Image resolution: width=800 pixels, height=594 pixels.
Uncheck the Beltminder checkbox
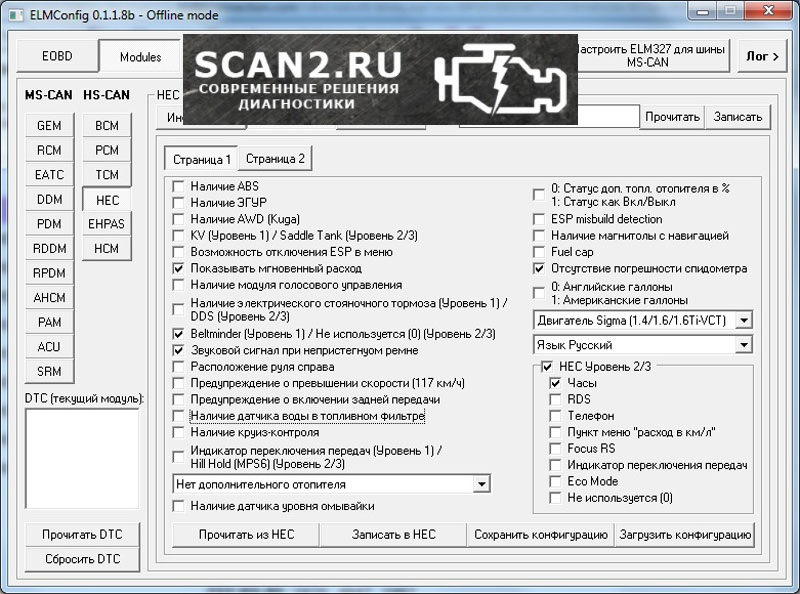178,334
